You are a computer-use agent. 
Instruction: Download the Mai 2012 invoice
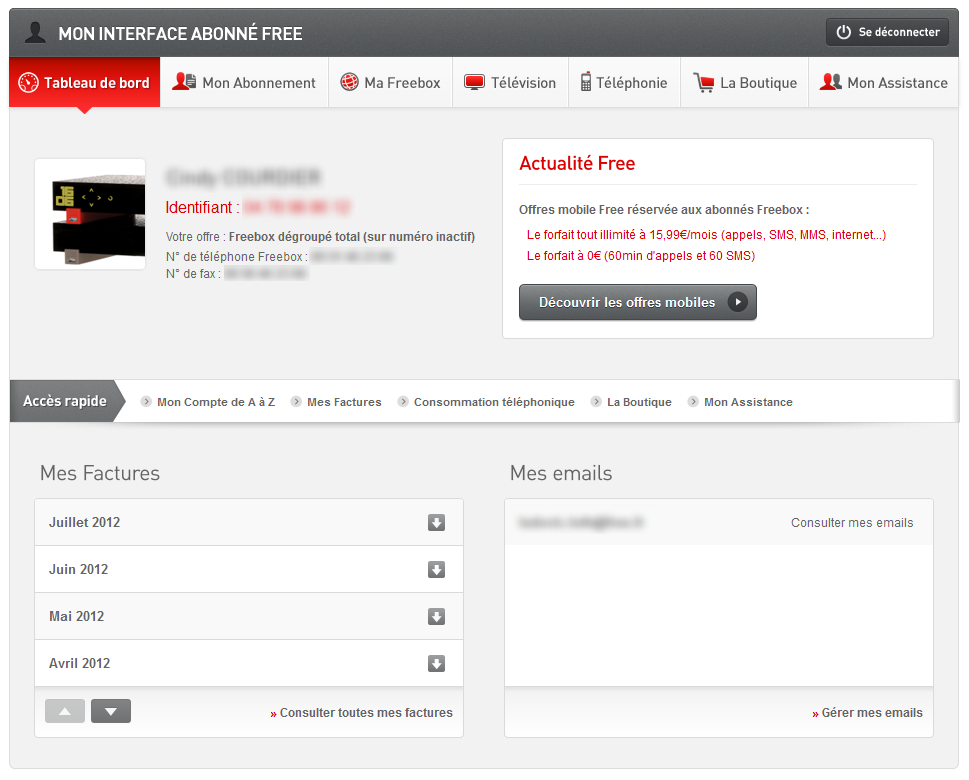click(436, 617)
